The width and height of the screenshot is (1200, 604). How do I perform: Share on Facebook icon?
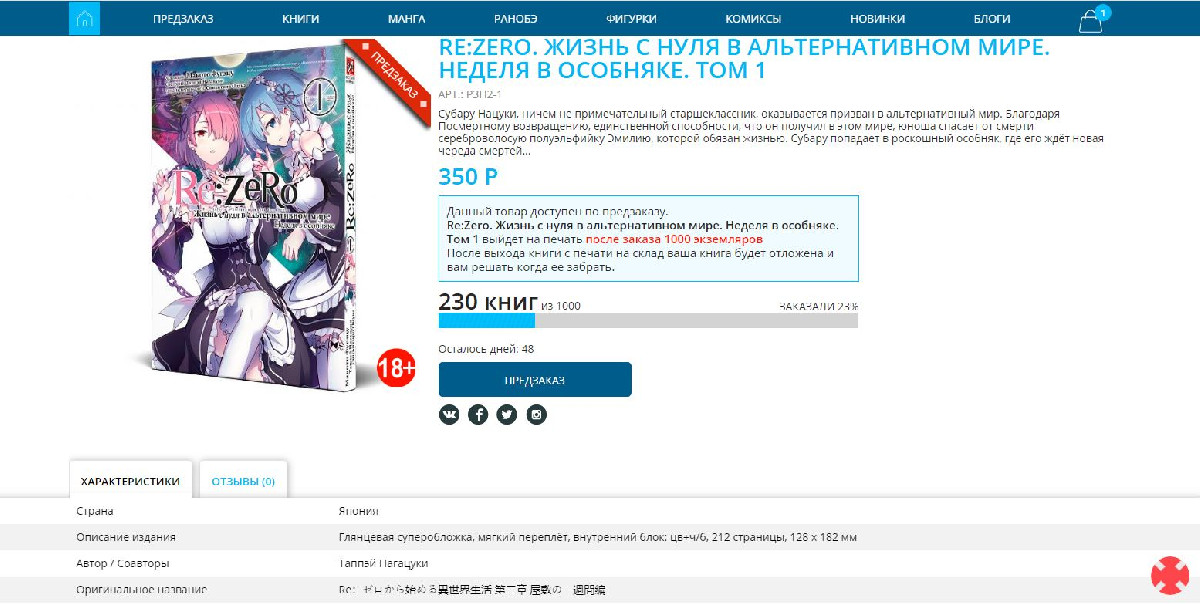(x=478, y=415)
